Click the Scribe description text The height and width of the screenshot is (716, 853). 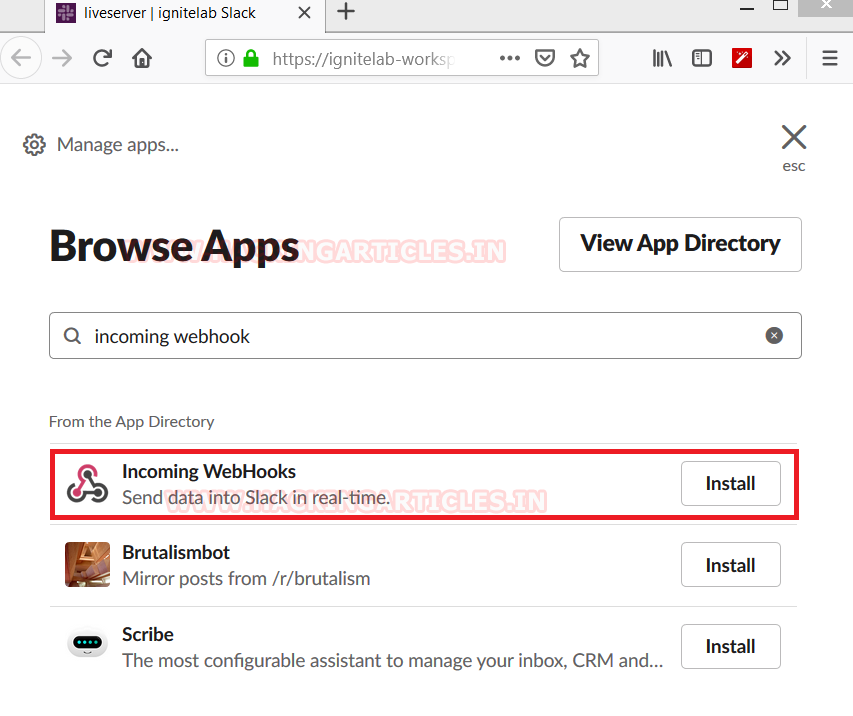tap(393, 660)
